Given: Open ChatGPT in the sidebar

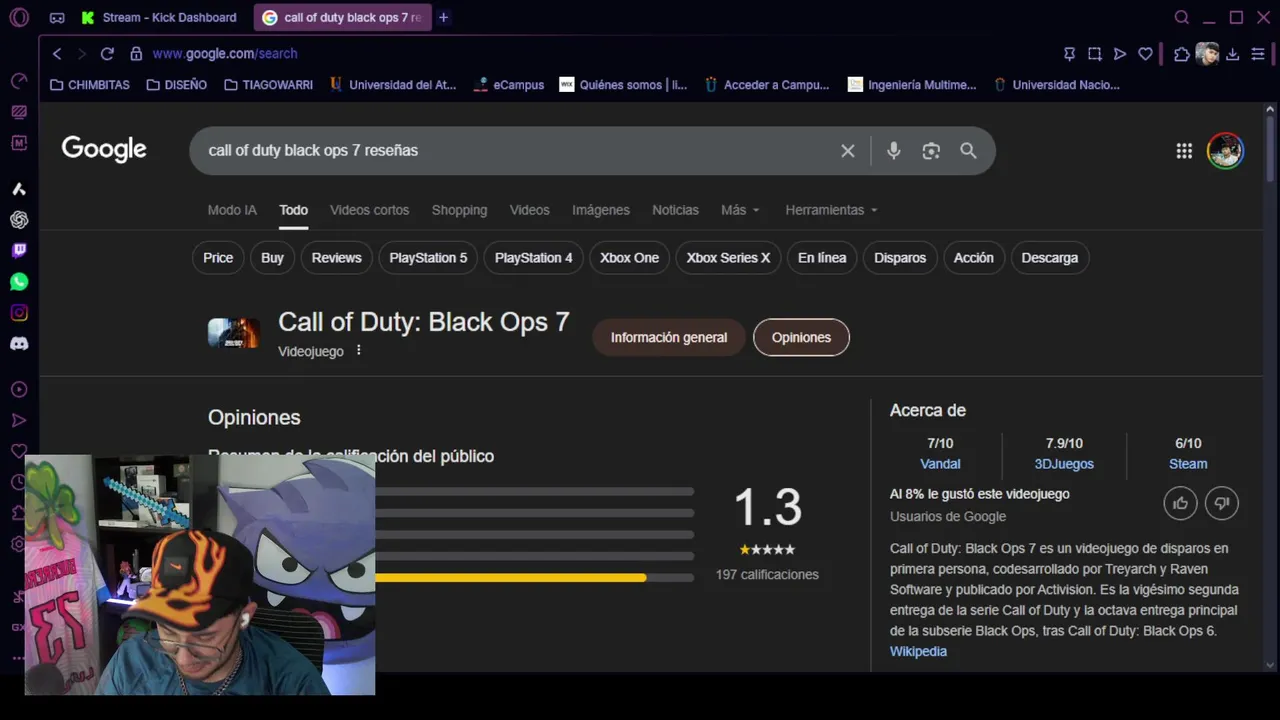Looking at the screenshot, I should pyautogui.click(x=19, y=220).
